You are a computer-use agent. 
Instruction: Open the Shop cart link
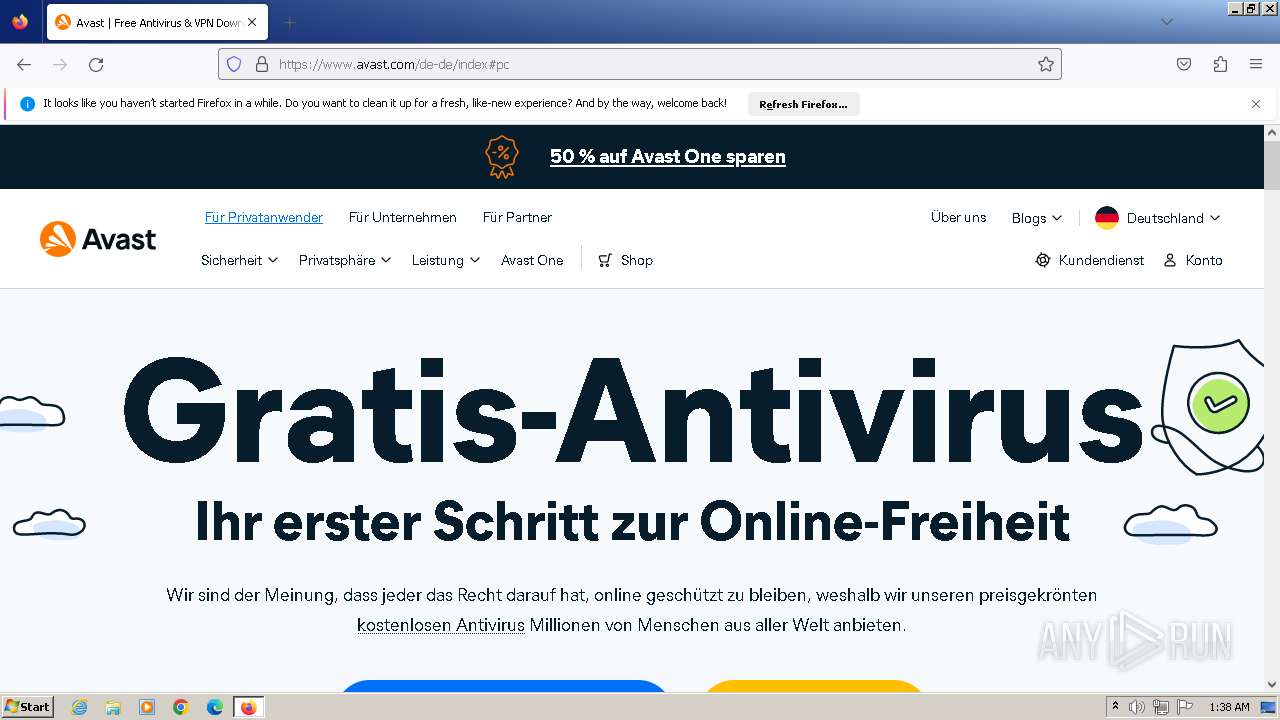pos(625,260)
